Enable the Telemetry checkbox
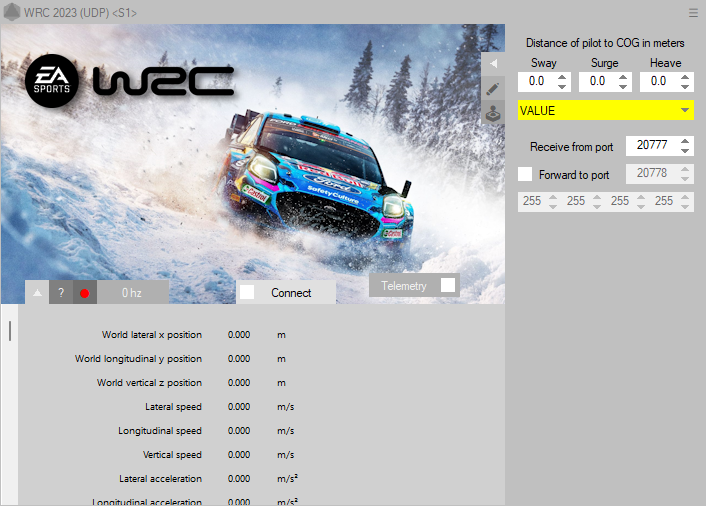 (448, 285)
